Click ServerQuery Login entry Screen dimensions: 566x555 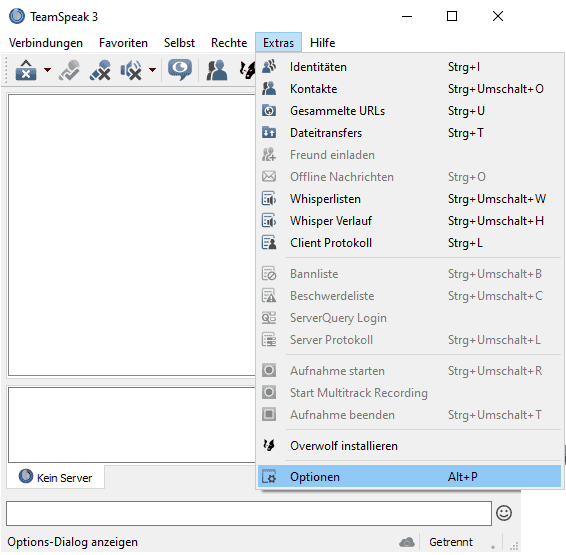pos(409,318)
